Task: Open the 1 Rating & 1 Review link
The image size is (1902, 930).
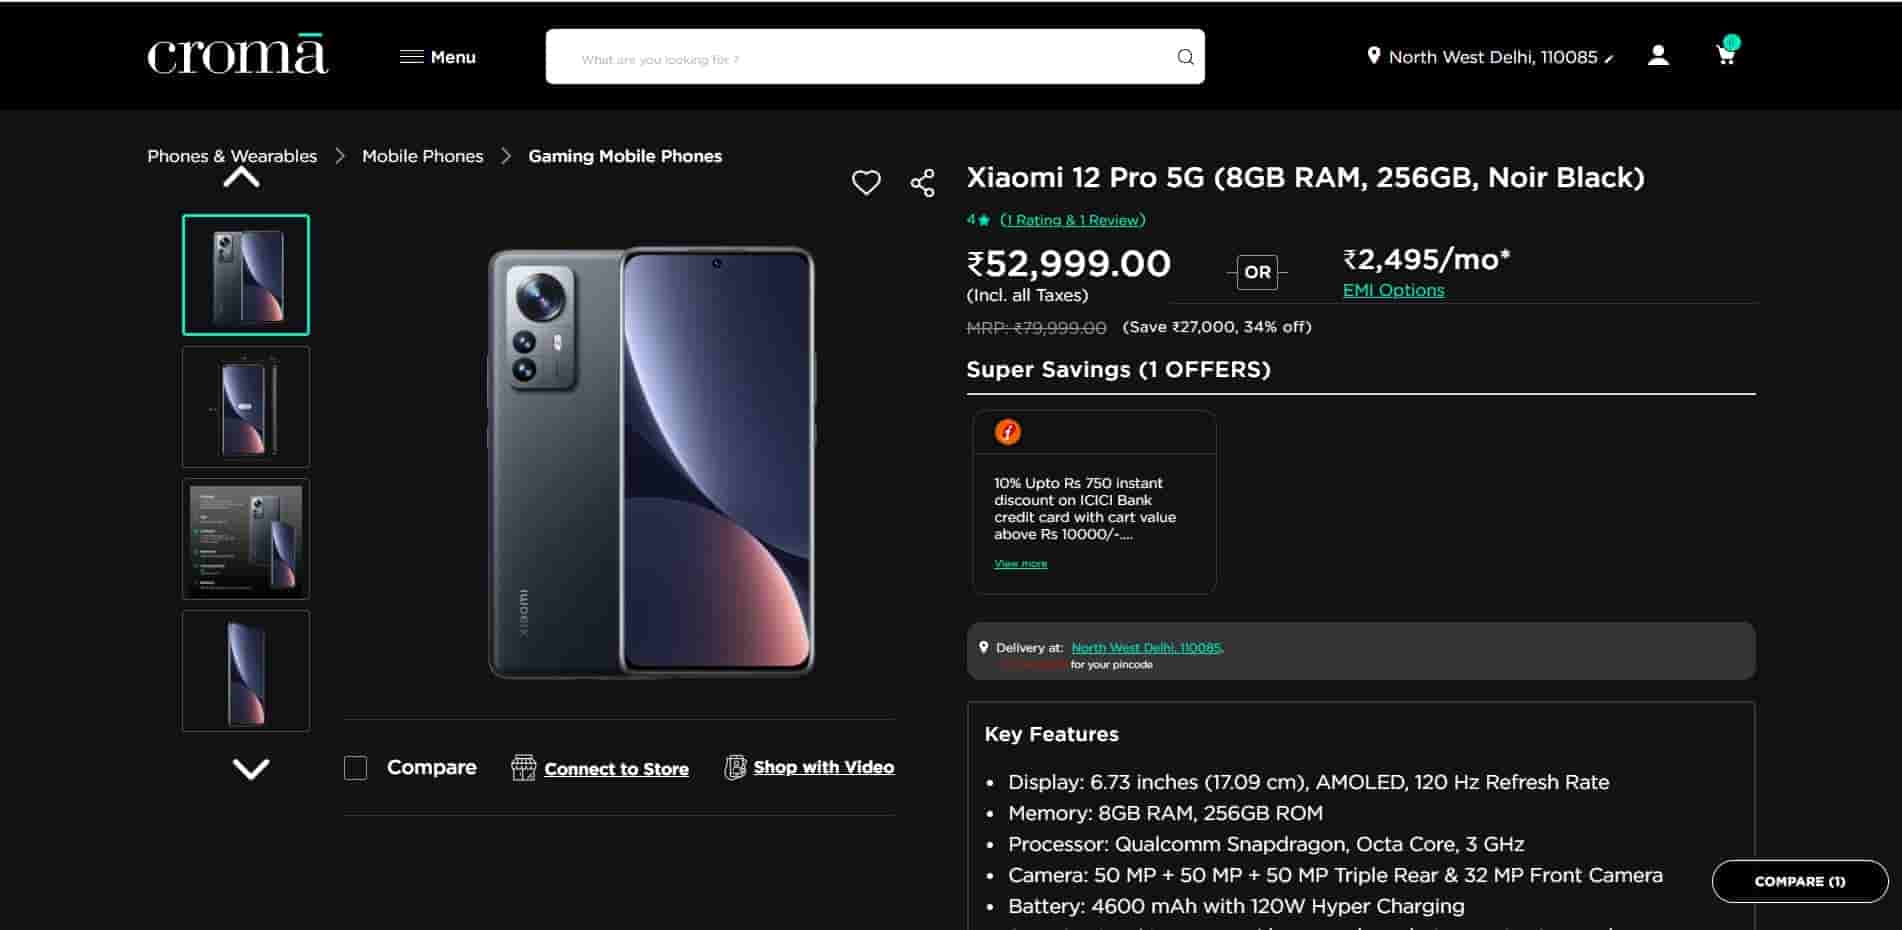Action: point(1072,220)
